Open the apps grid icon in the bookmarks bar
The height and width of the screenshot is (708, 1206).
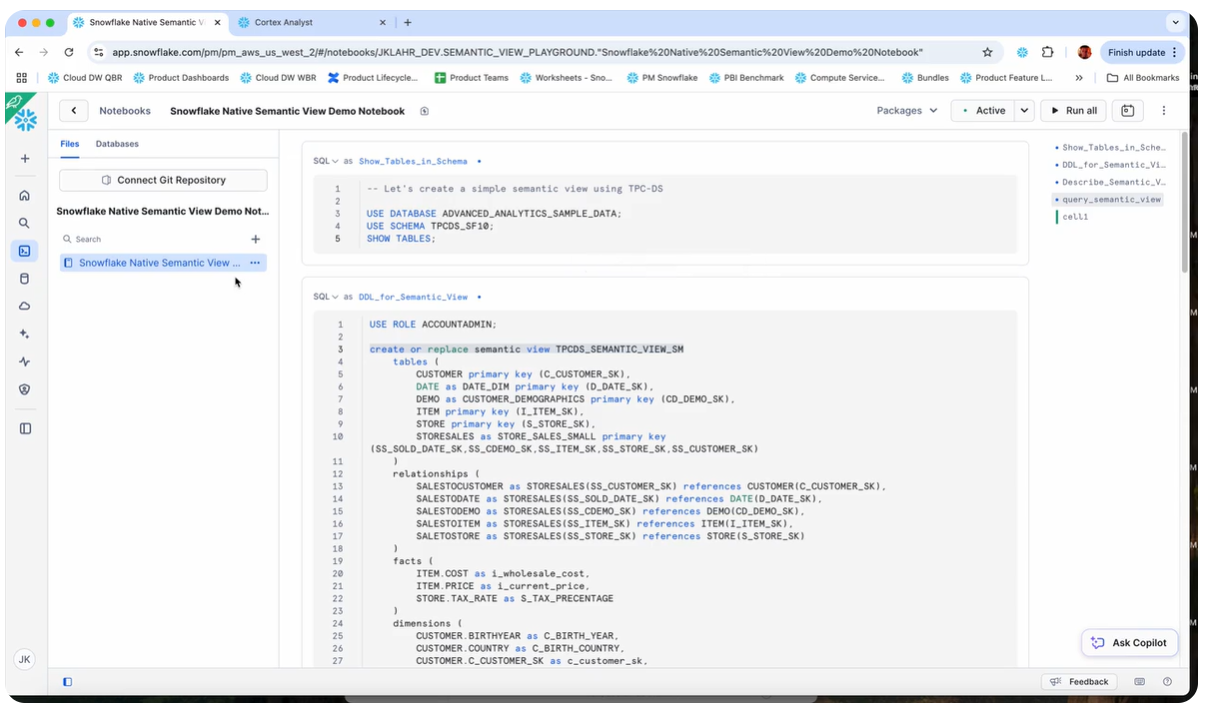[x=22, y=78]
